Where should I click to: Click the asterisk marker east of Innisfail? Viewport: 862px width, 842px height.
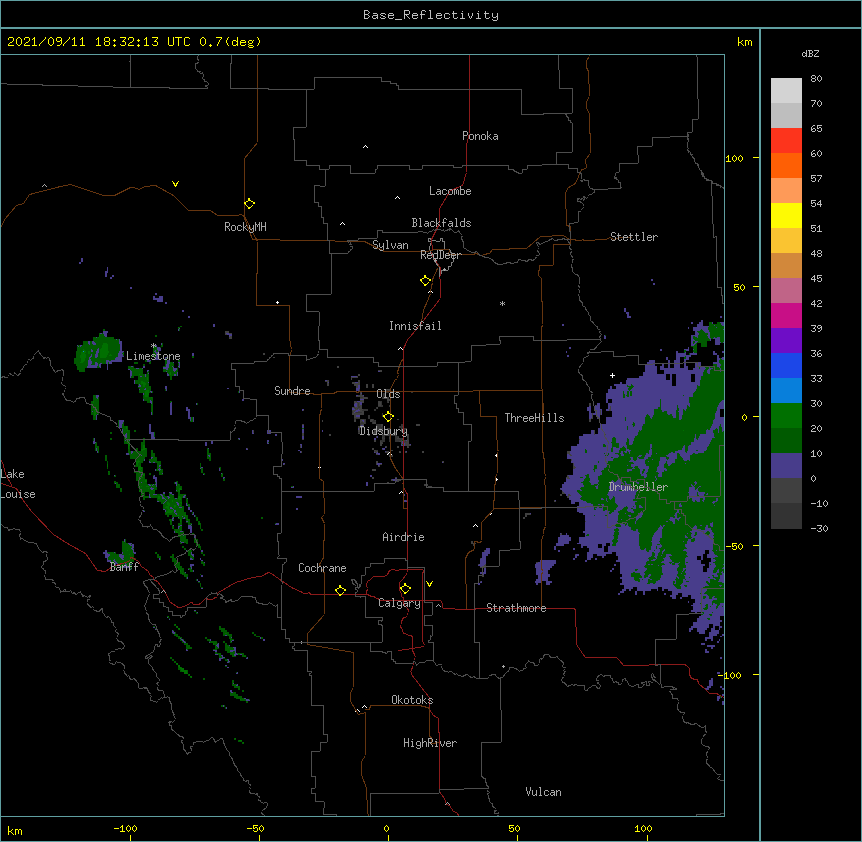(502, 303)
